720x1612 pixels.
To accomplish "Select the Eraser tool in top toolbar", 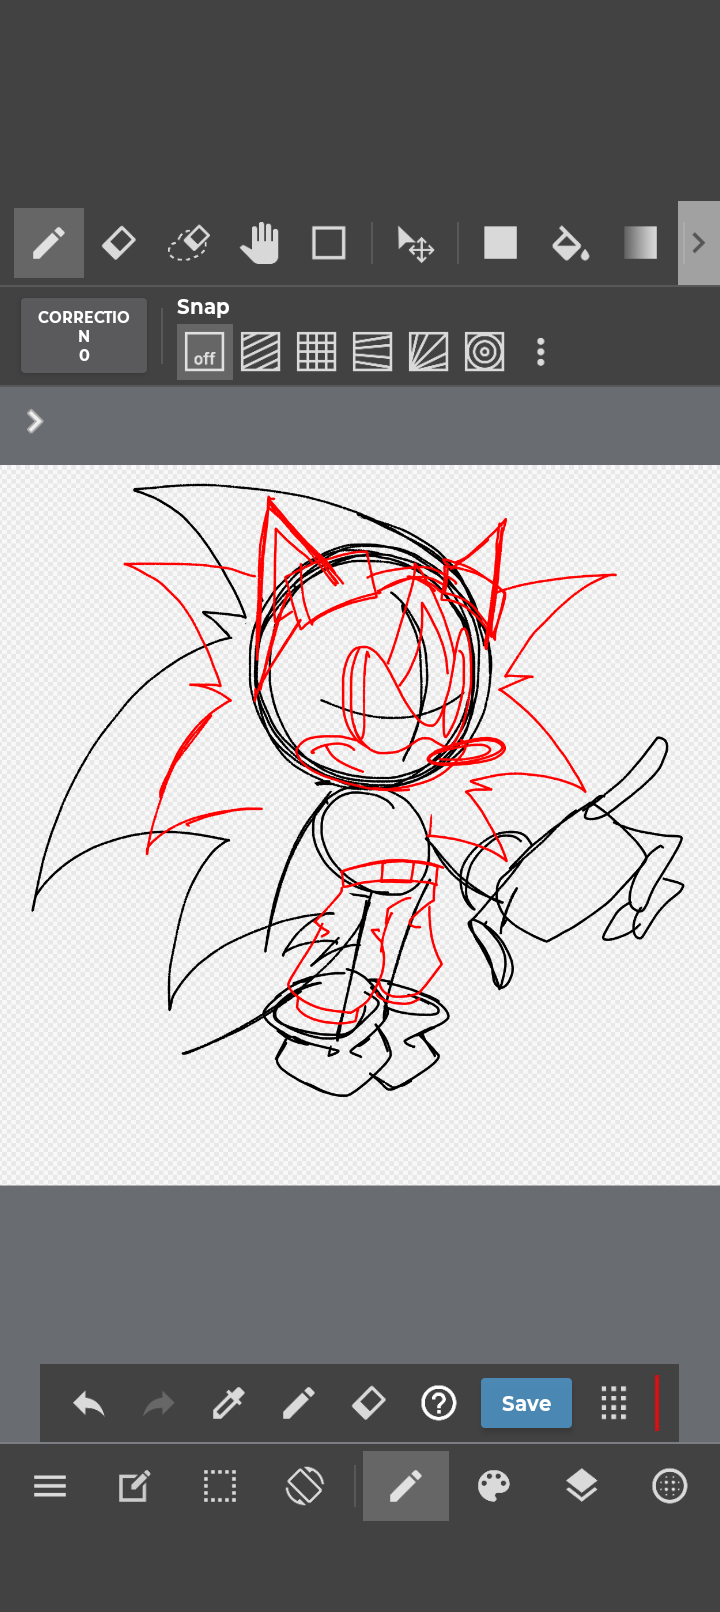I will [x=118, y=243].
